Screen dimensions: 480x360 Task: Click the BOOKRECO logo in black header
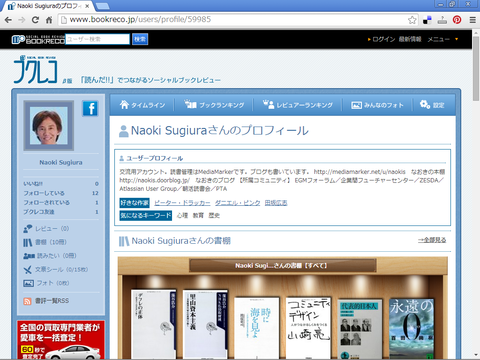point(38,39)
